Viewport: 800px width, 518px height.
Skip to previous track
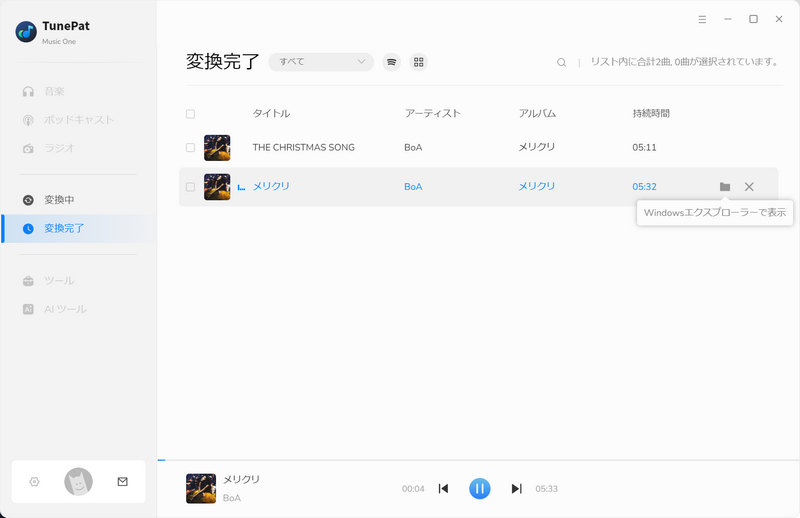[x=443, y=489]
